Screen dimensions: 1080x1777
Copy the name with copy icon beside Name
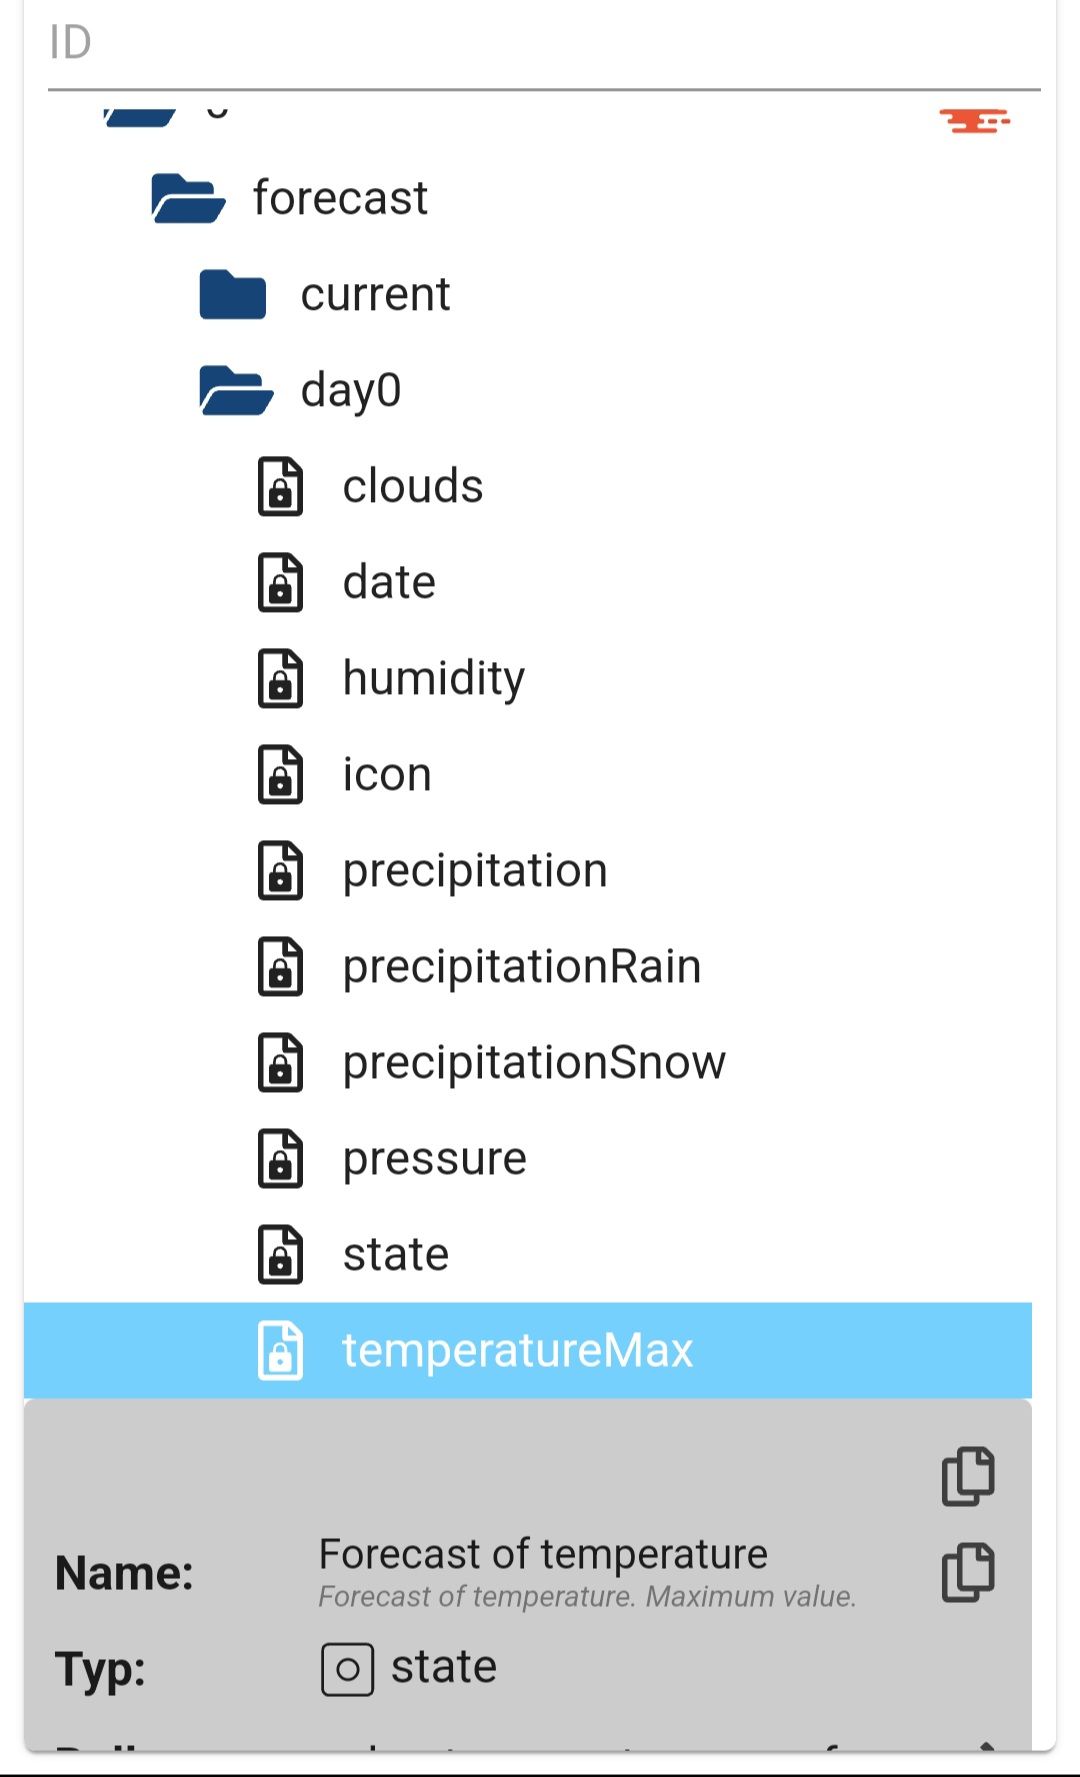click(x=968, y=1572)
